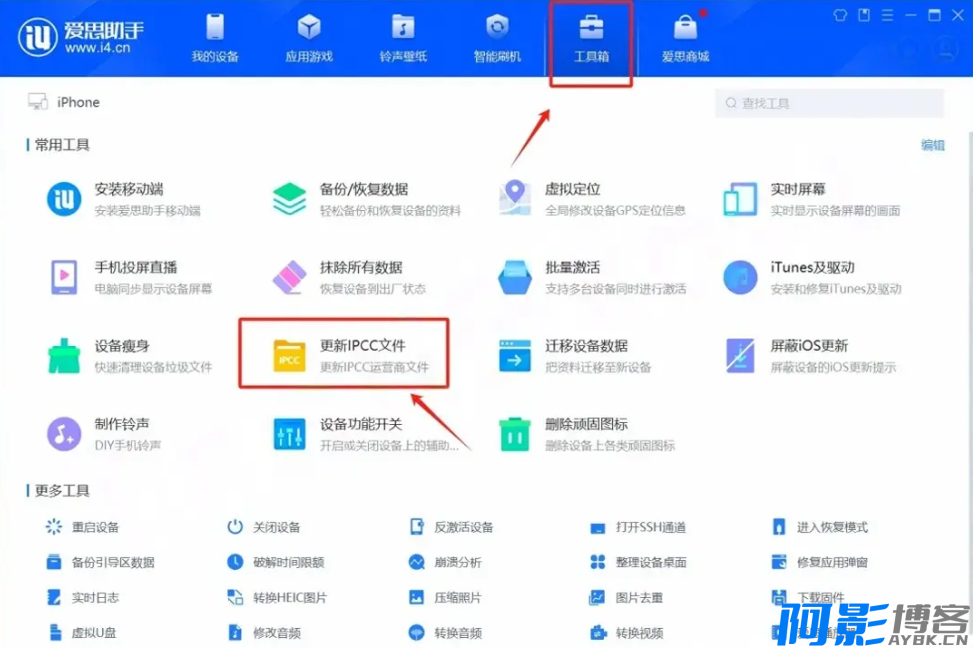The width and height of the screenshot is (973, 648).
Task: Click the skin shirt icon in title bar
Action: coord(840,15)
